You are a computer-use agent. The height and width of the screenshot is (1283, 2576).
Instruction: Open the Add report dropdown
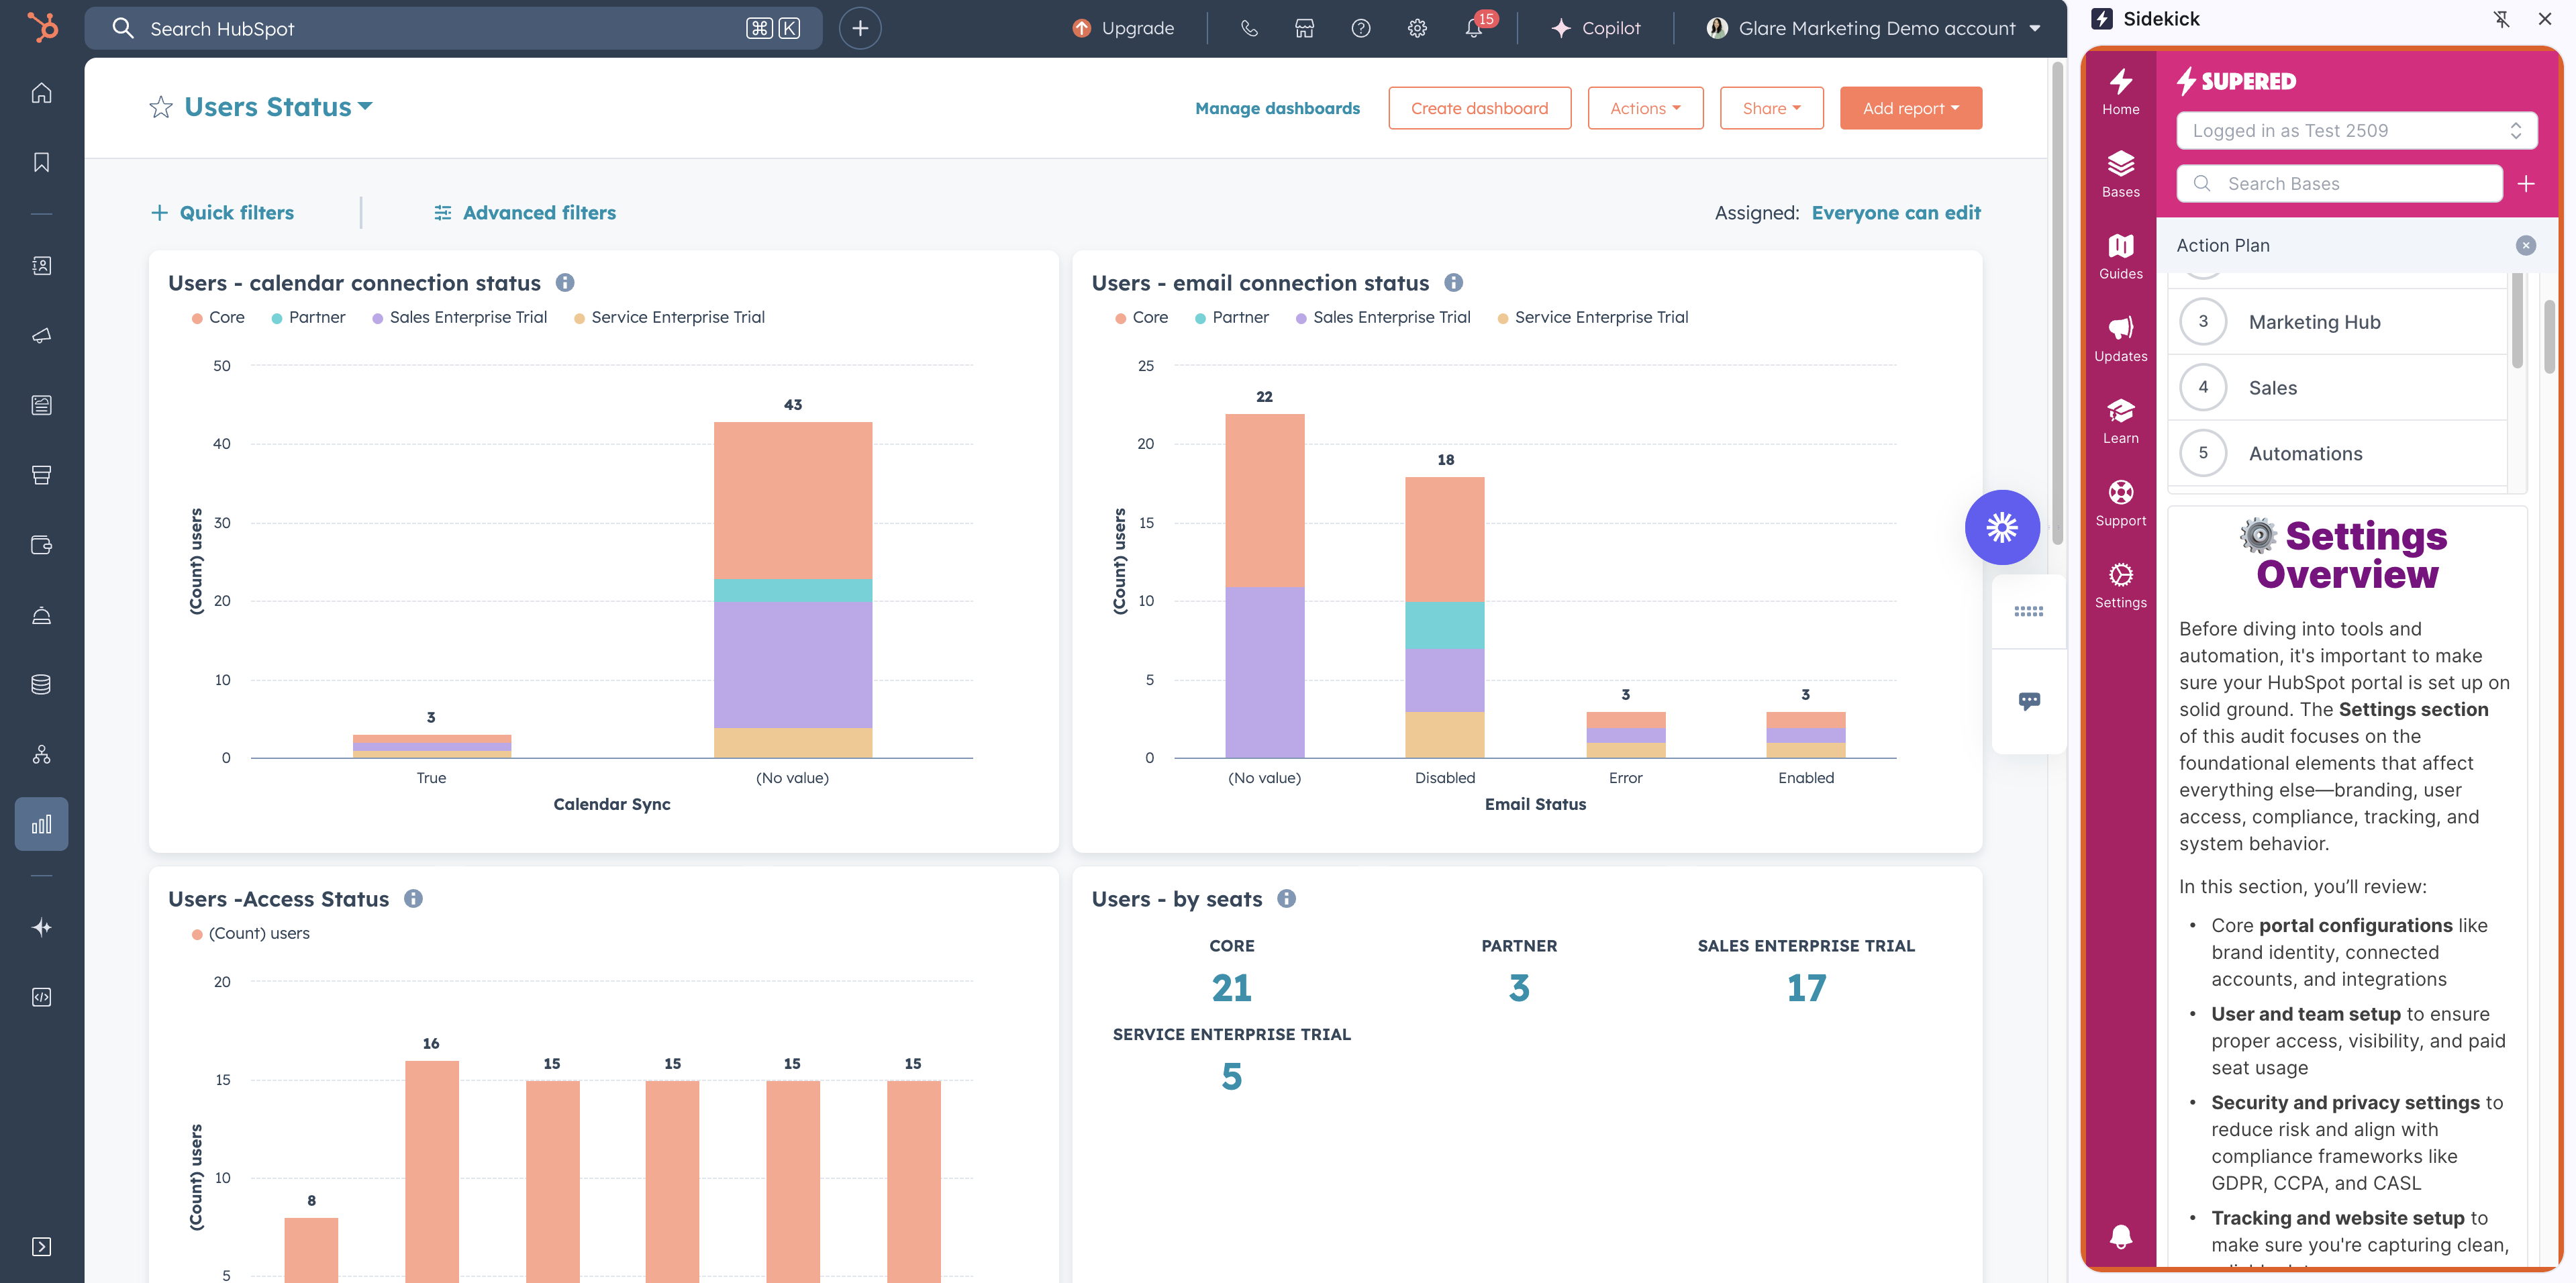tap(1910, 108)
